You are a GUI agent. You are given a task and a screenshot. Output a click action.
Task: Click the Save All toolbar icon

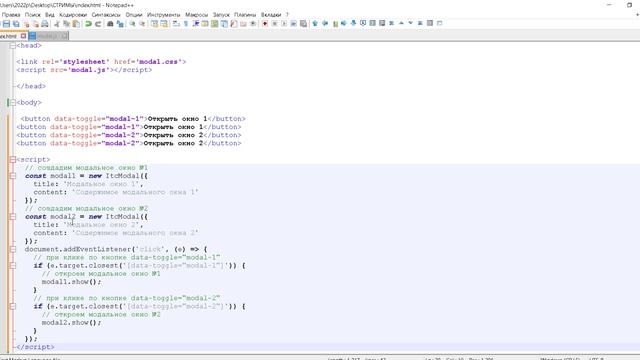pyautogui.click(x=16, y=24)
